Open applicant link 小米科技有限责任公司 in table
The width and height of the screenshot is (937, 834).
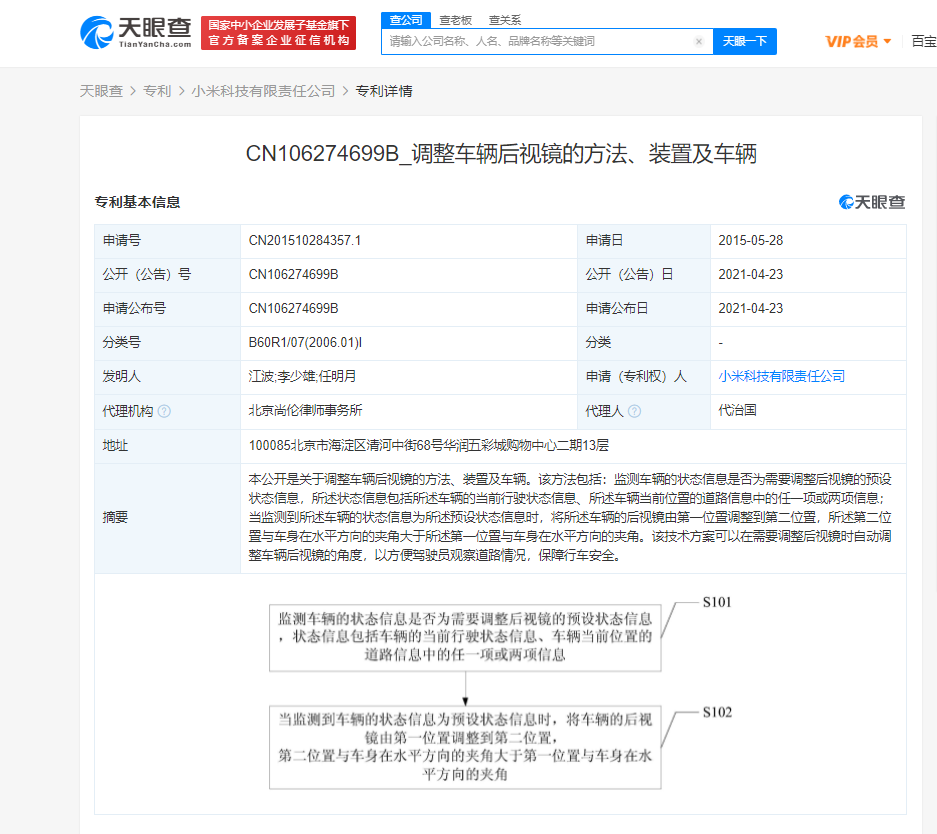[x=781, y=376]
